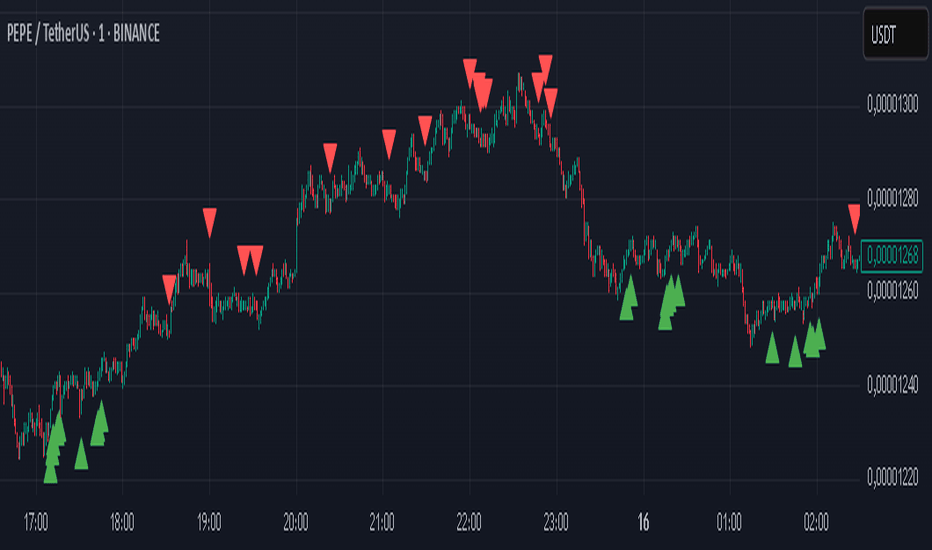Click the 18:00 time axis label

[122, 523]
